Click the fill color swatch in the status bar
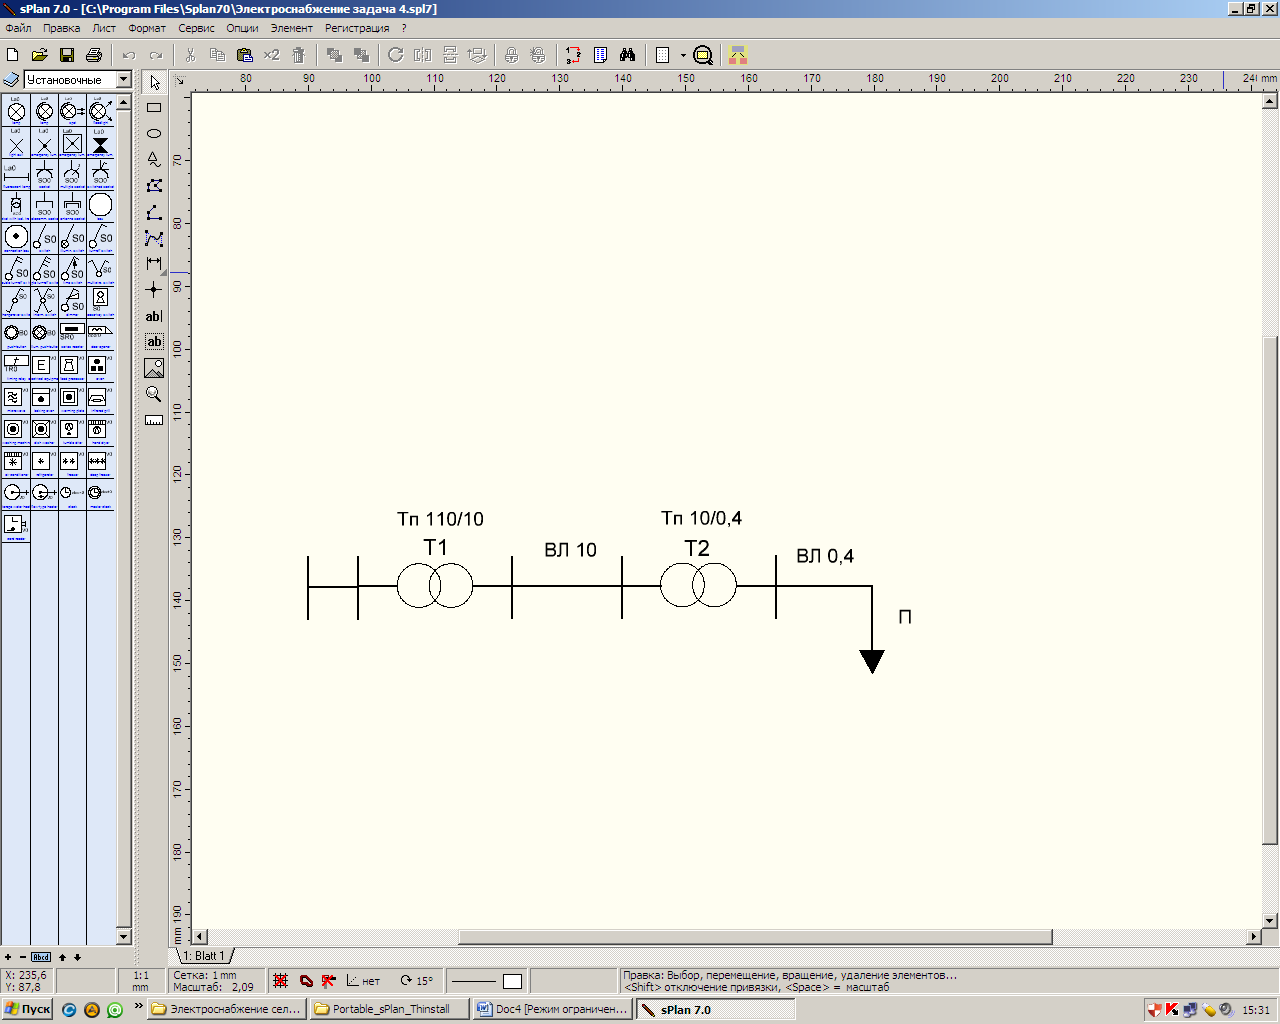The image size is (1280, 1024). (x=512, y=981)
